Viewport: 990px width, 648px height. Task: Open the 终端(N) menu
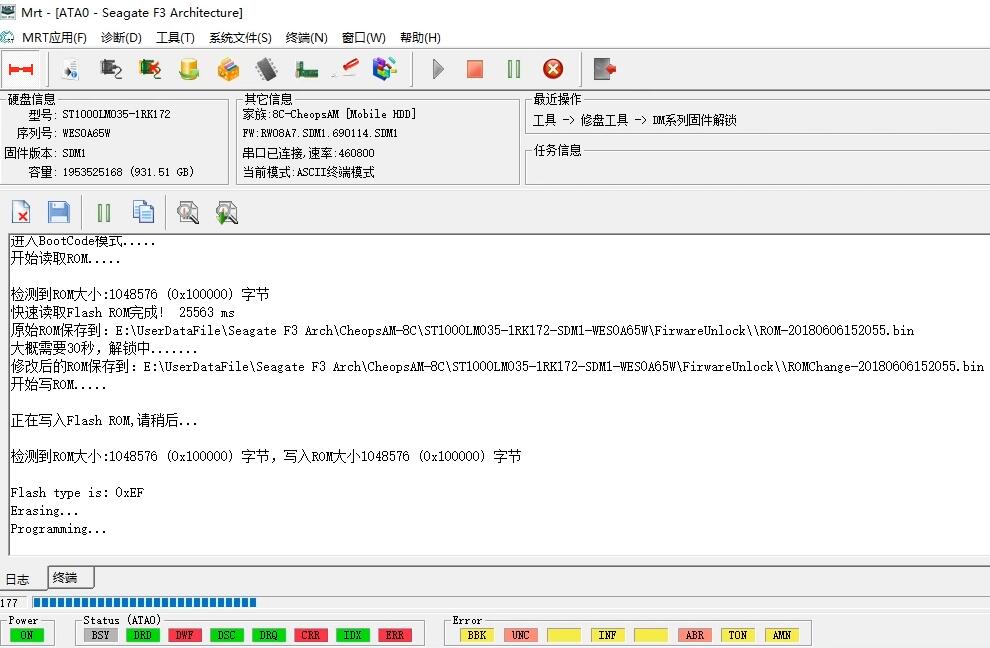coord(306,38)
